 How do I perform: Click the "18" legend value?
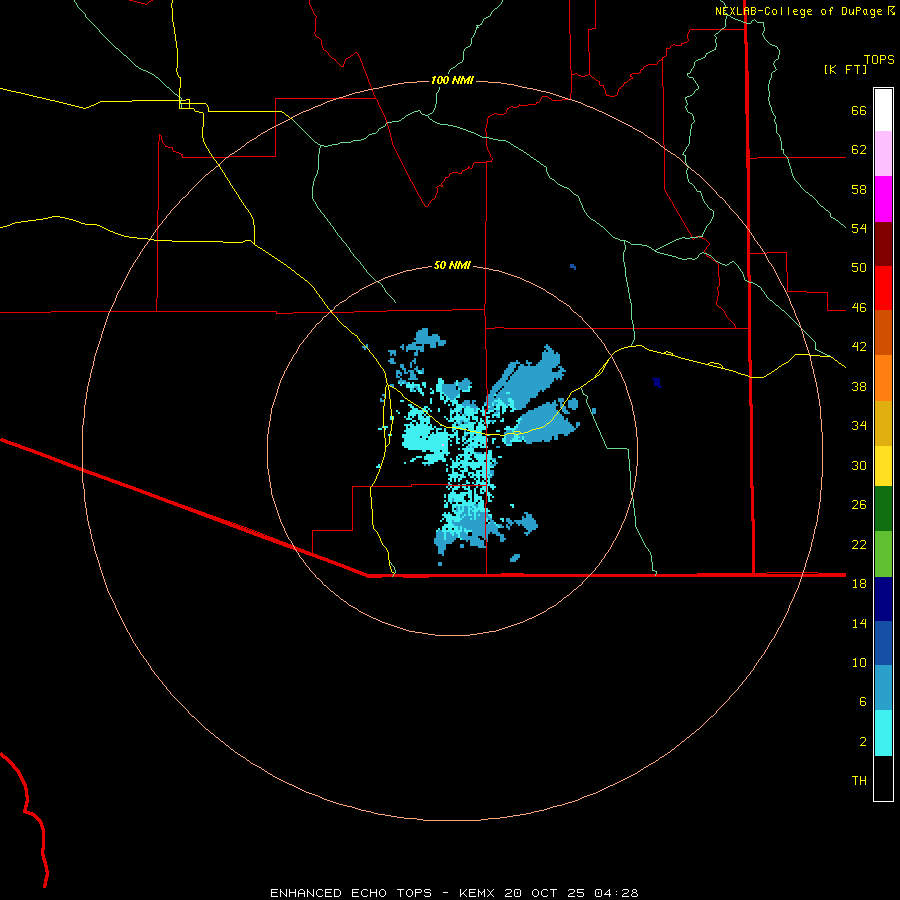coord(859,584)
